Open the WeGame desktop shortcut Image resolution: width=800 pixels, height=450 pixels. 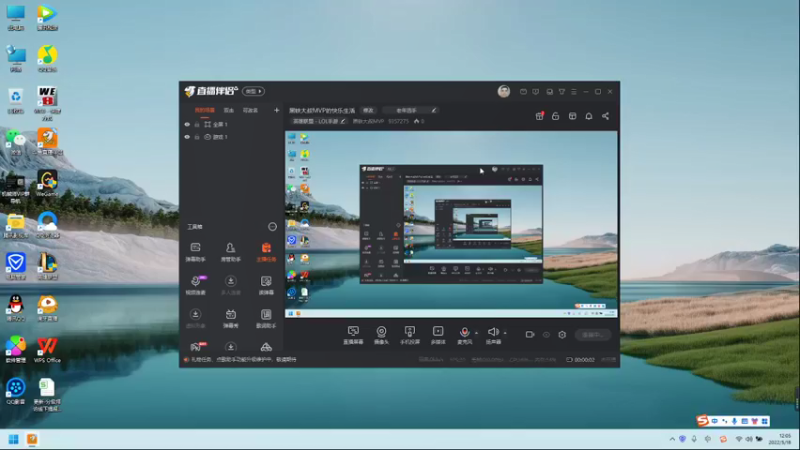click(47, 184)
